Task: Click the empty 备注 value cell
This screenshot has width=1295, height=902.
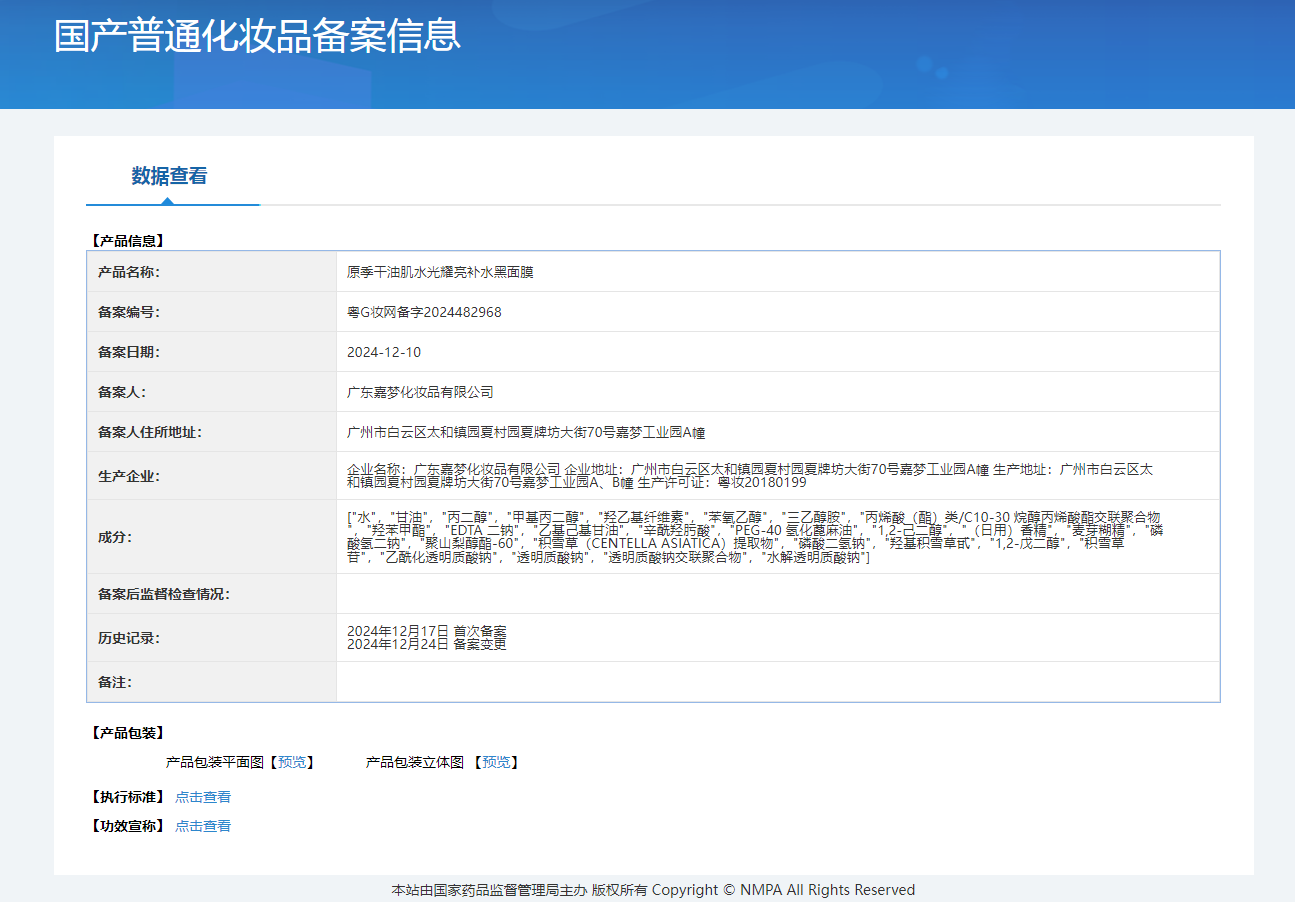Action: [777, 682]
